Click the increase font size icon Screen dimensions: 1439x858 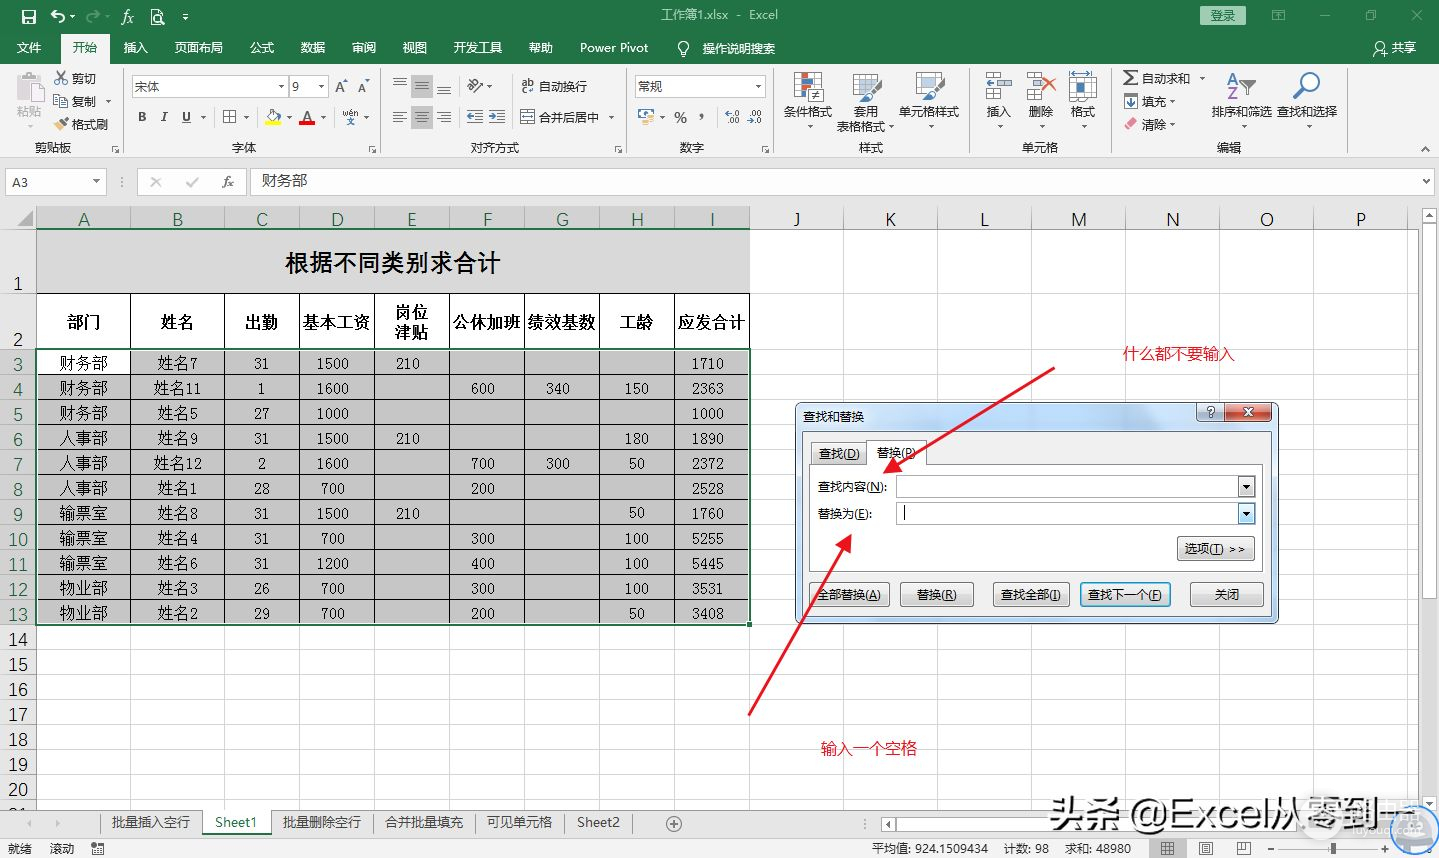click(341, 87)
